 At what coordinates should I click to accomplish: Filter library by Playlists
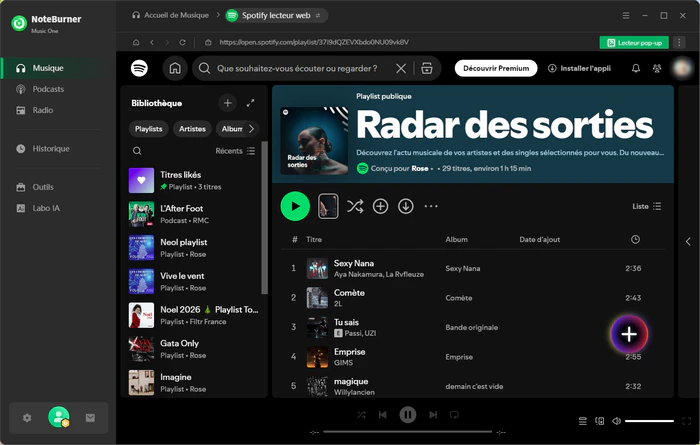[149, 129]
